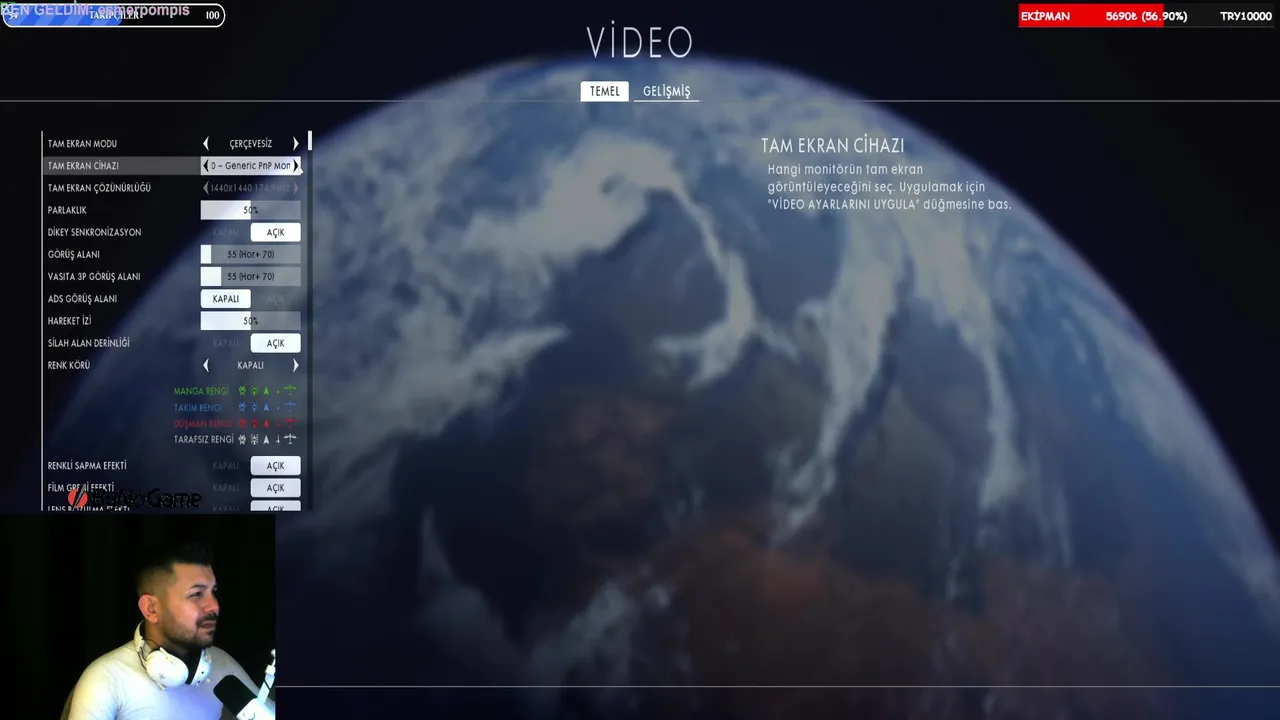Click the Takım Rengi label

(x=198, y=408)
